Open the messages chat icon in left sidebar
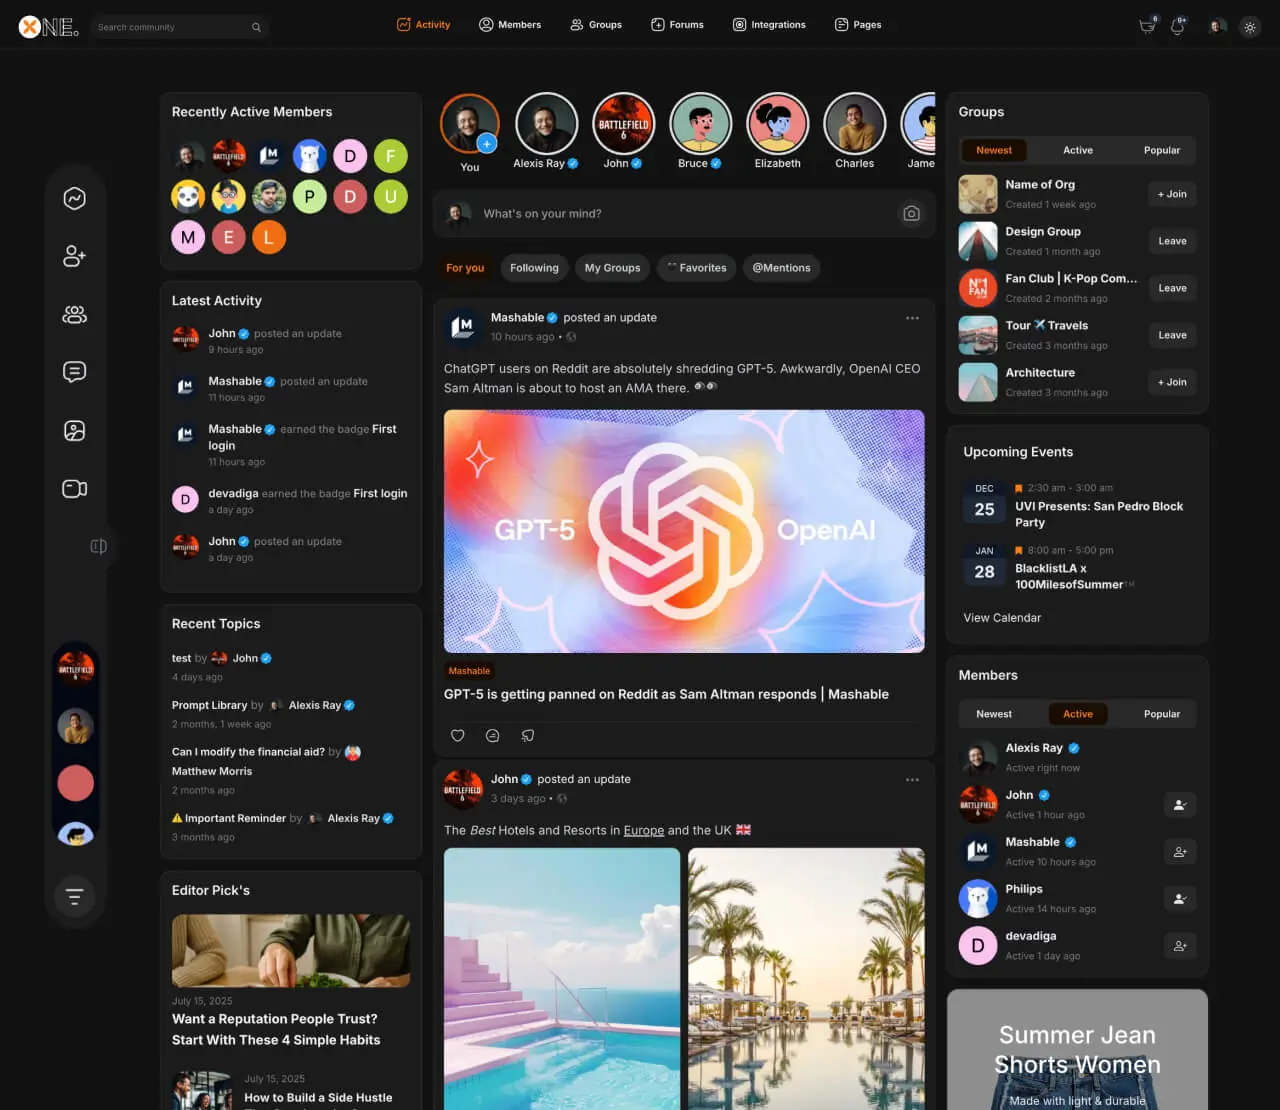 click(74, 372)
